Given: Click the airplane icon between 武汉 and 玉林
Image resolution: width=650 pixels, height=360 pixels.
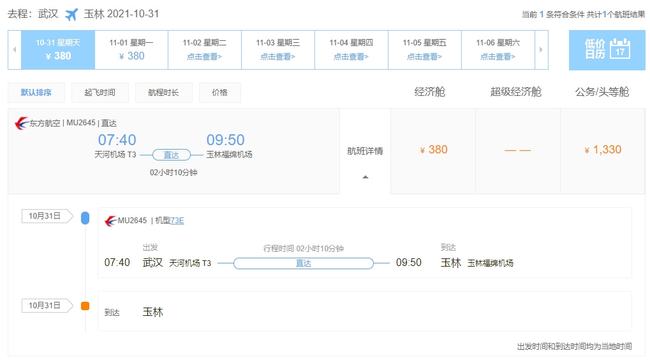Looking at the screenshot, I should point(71,15).
